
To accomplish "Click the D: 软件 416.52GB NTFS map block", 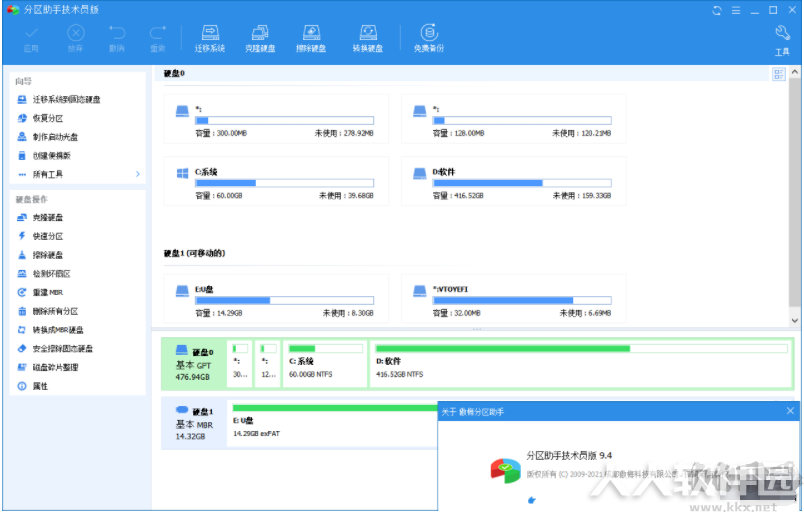I will (x=581, y=364).
